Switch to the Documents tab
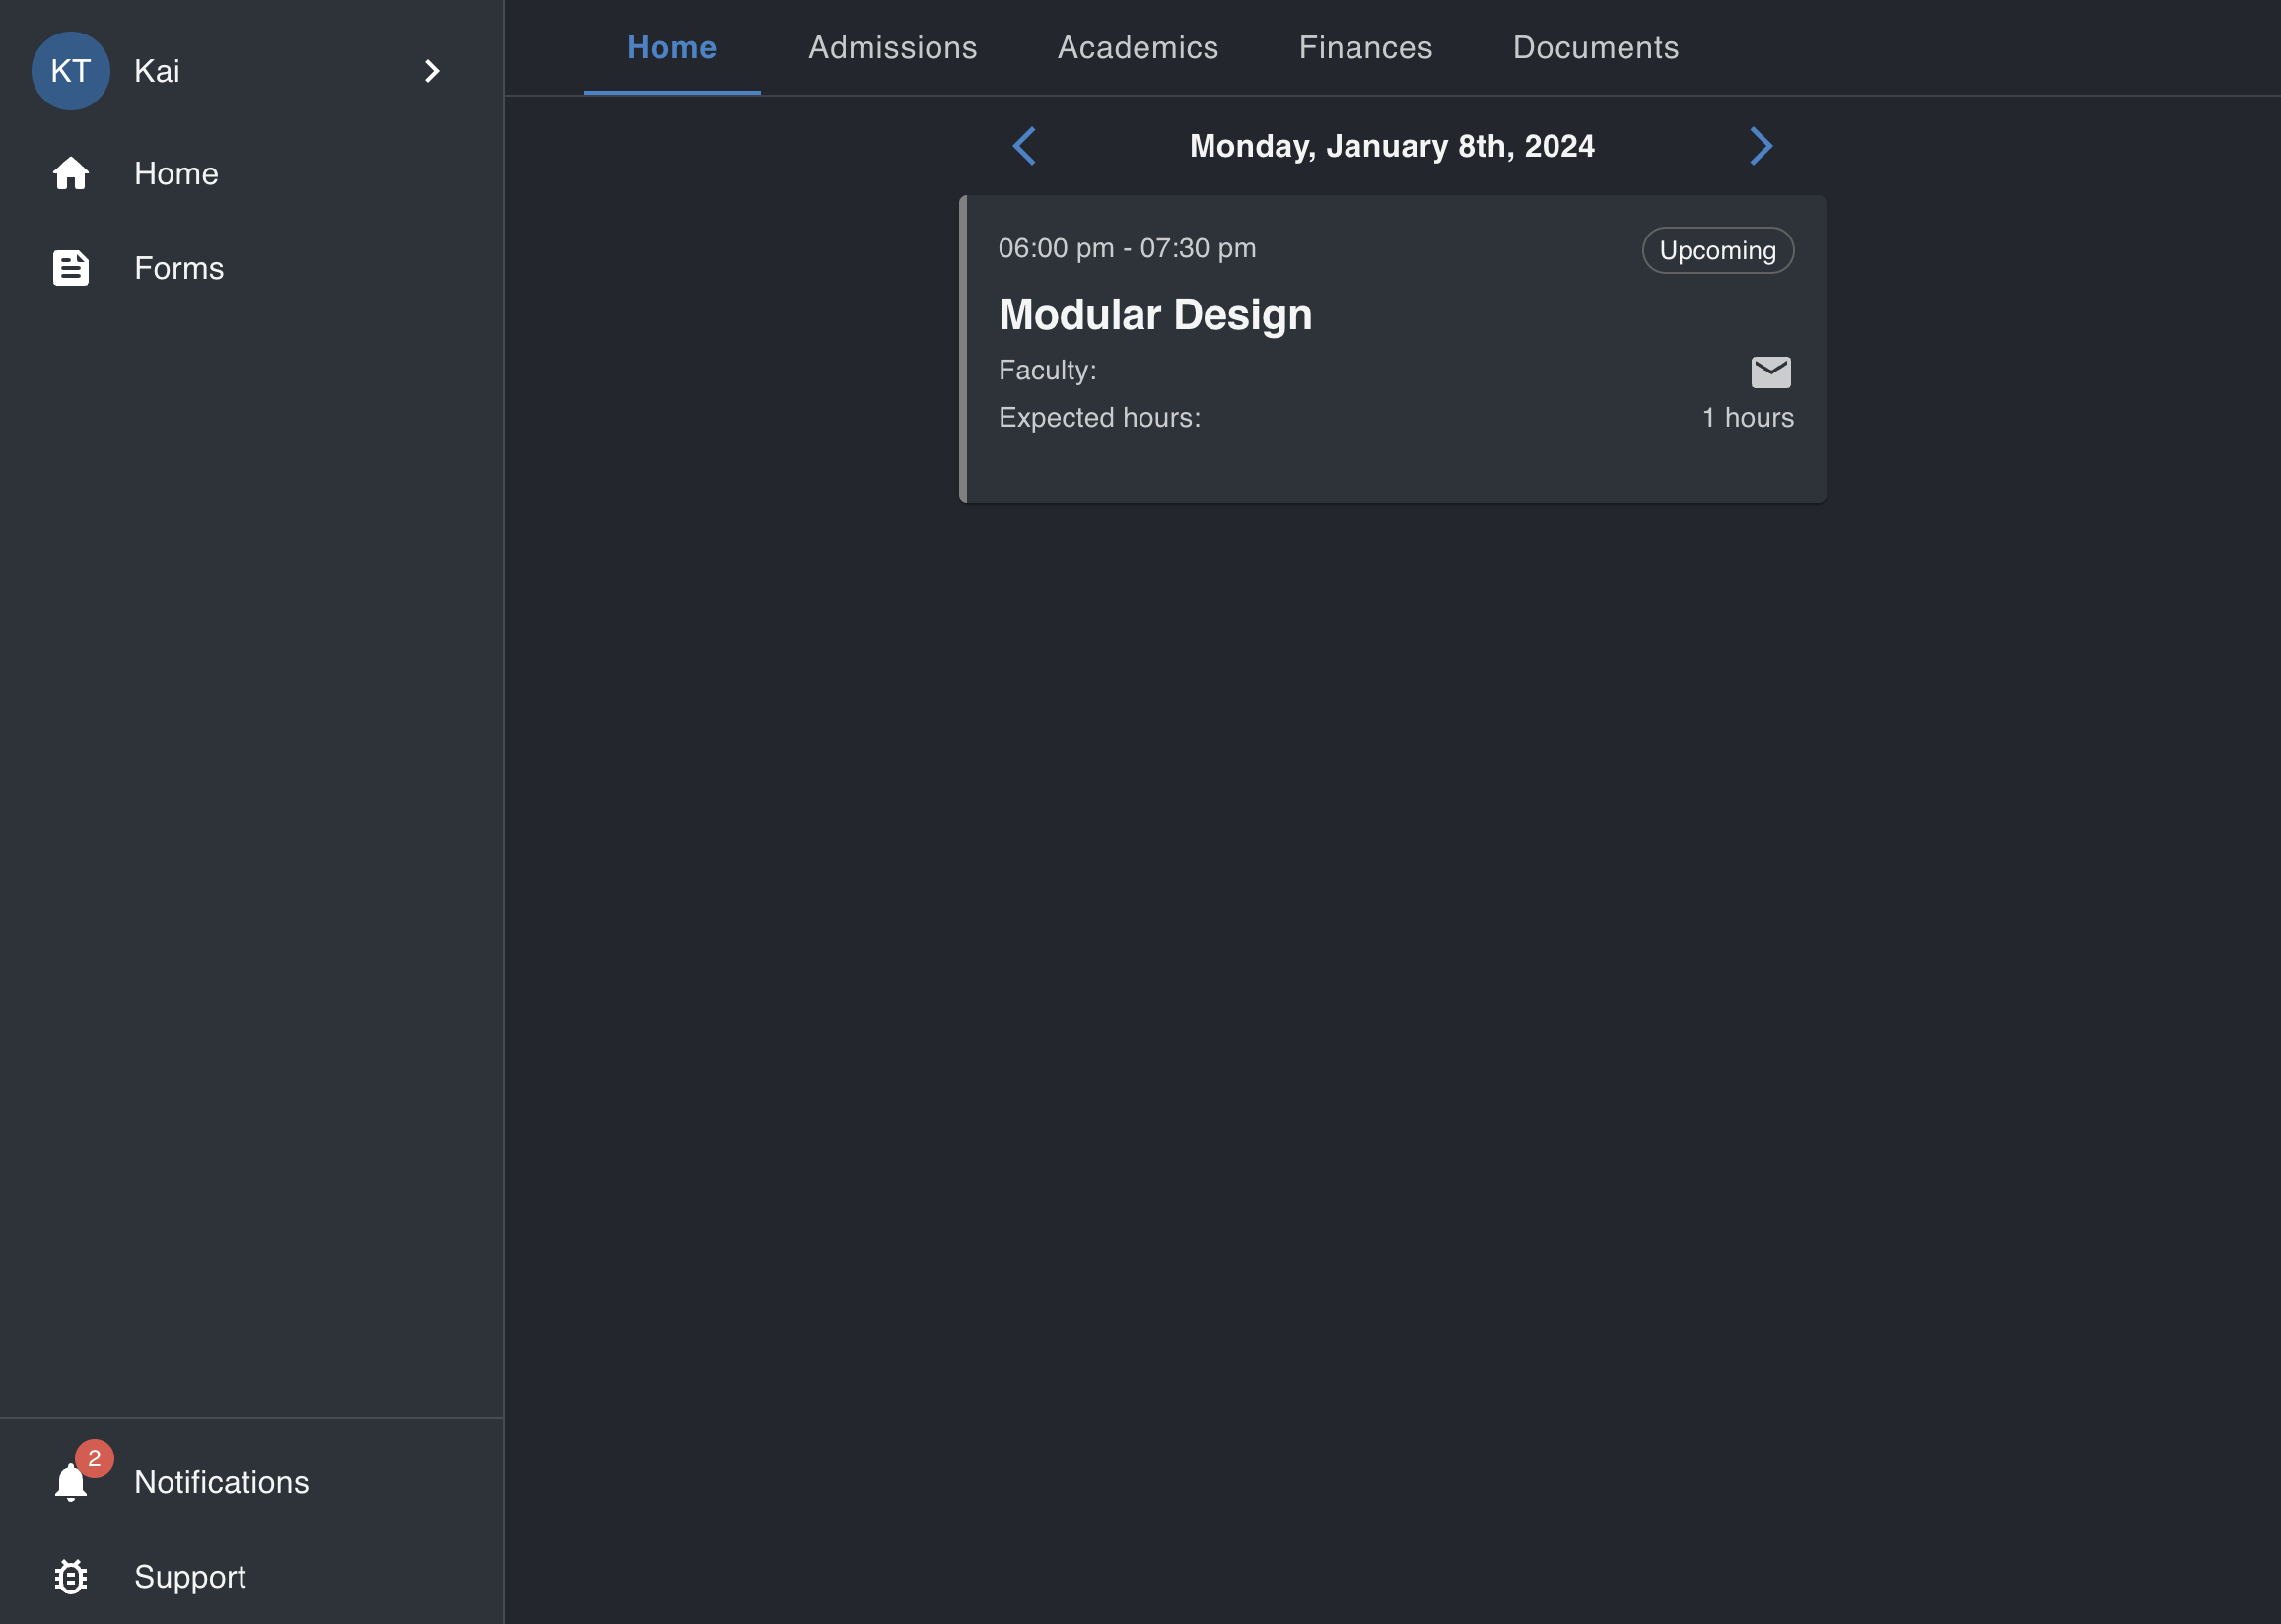Image resolution: width=2281 pixels, height=1624 pixels. pyautogui.click(x=1595, y=47)
